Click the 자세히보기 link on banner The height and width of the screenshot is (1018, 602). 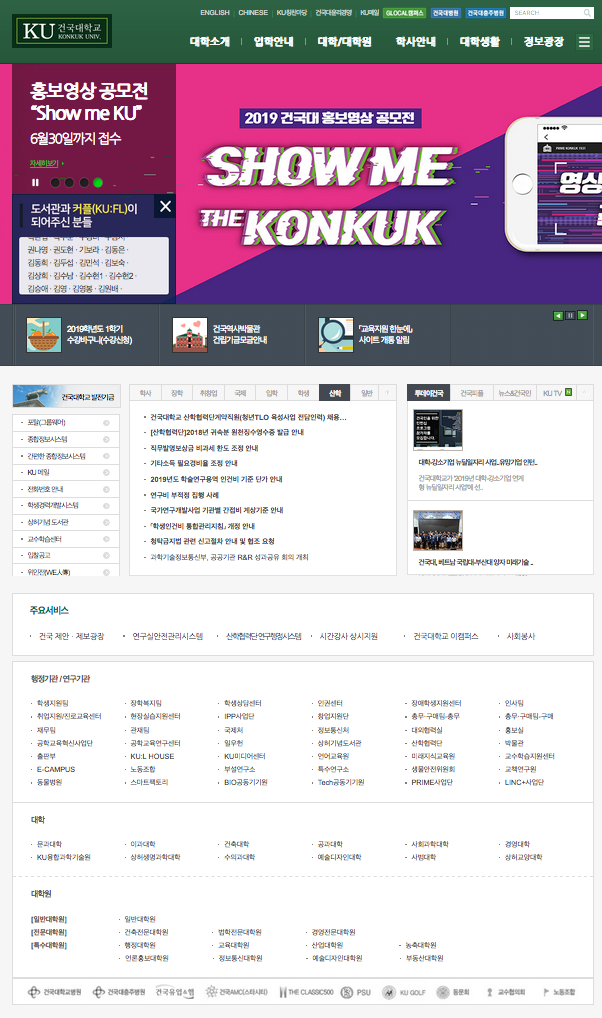pos(44,163)
